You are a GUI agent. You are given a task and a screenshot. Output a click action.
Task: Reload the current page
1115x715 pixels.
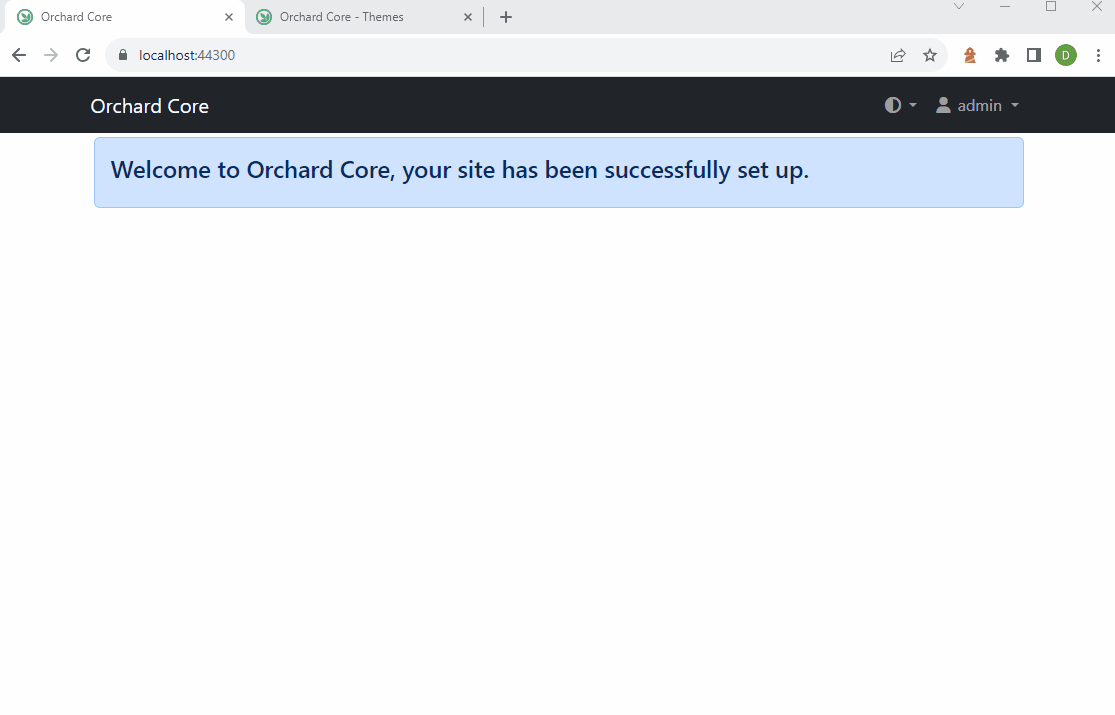pos(83,55)
